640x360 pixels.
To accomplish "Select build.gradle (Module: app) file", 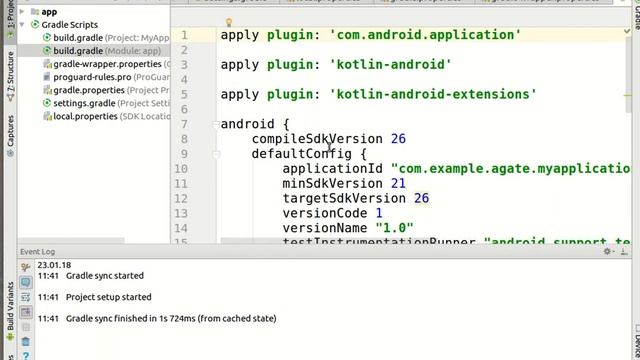I will (x=102, y=51).
